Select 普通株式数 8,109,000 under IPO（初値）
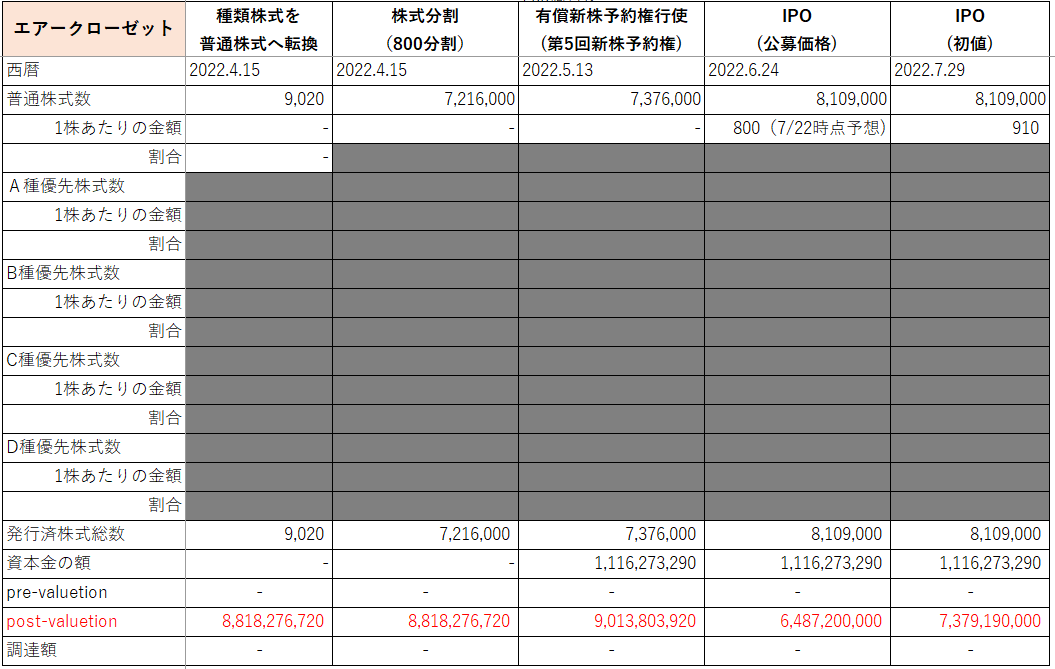Screen dimensions: 1055x669 tap(1011, 99)
